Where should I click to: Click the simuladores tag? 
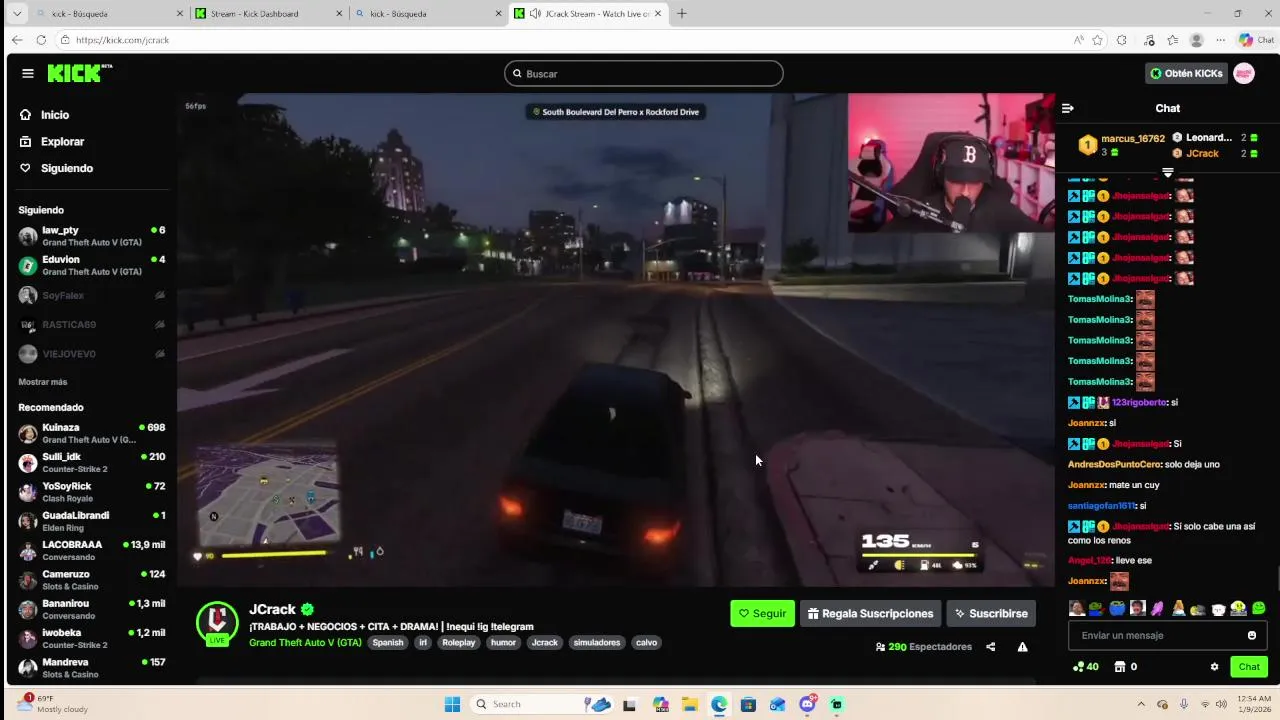pyautogui.click(x=597, y=643)
